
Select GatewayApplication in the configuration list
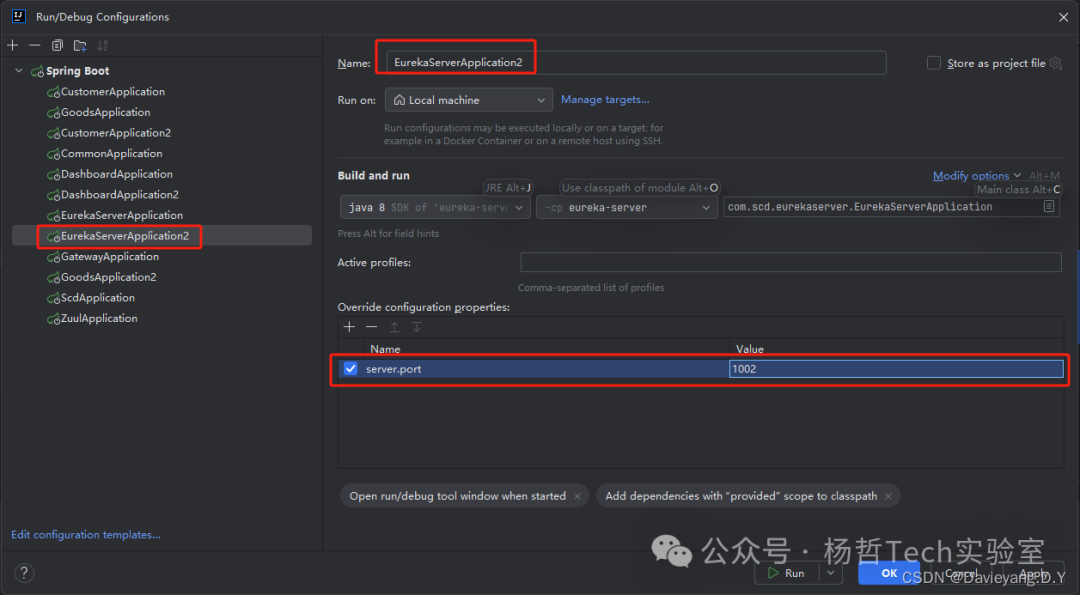coord(109,257)
